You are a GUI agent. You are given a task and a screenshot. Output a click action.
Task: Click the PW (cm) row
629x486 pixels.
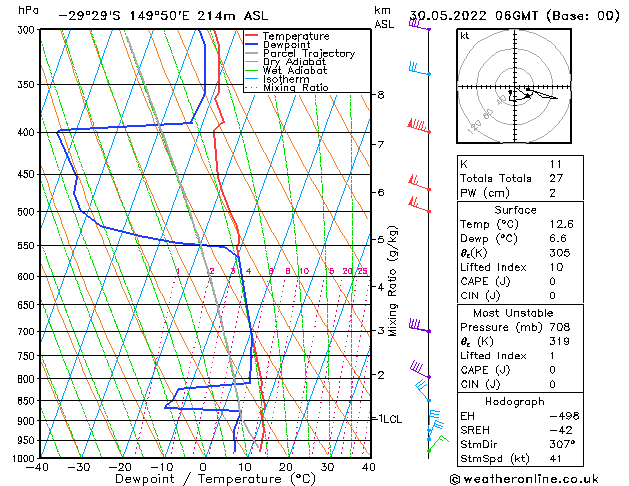tap(520, 193)
